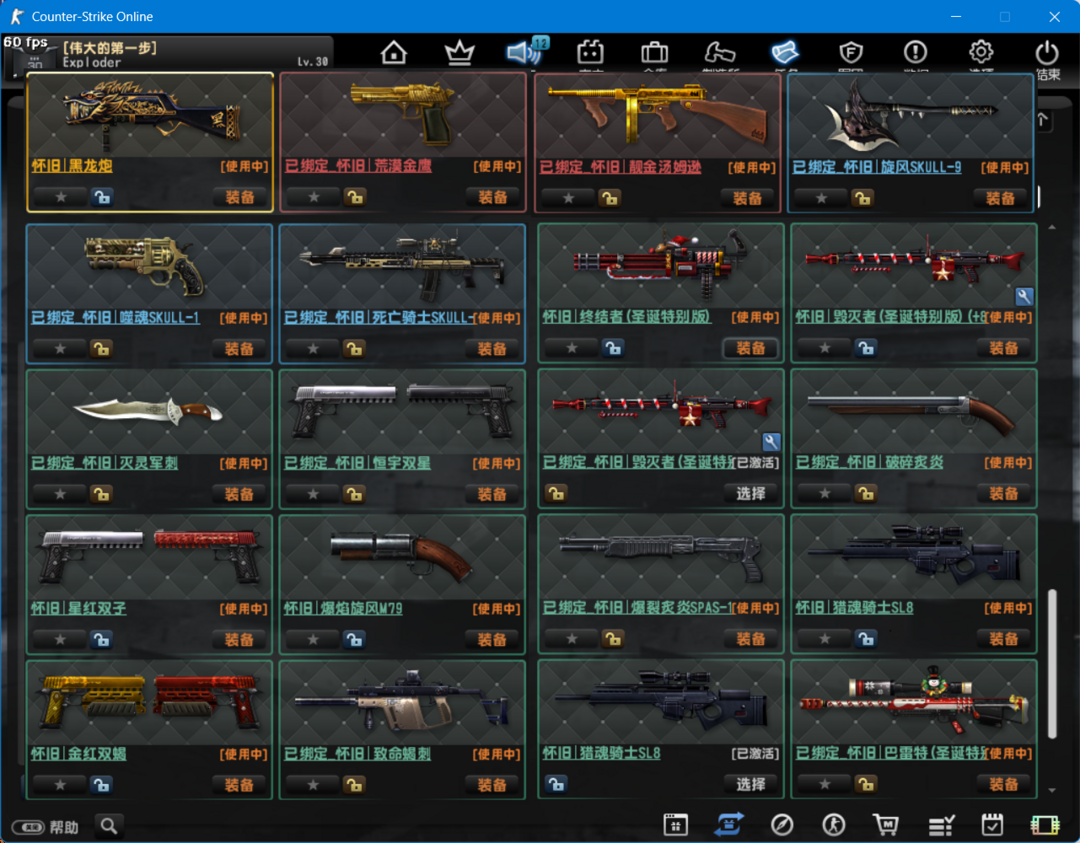1080x843 pixels.
Task: Click the checklist icon in bottom bar
Action: (941, 825)
